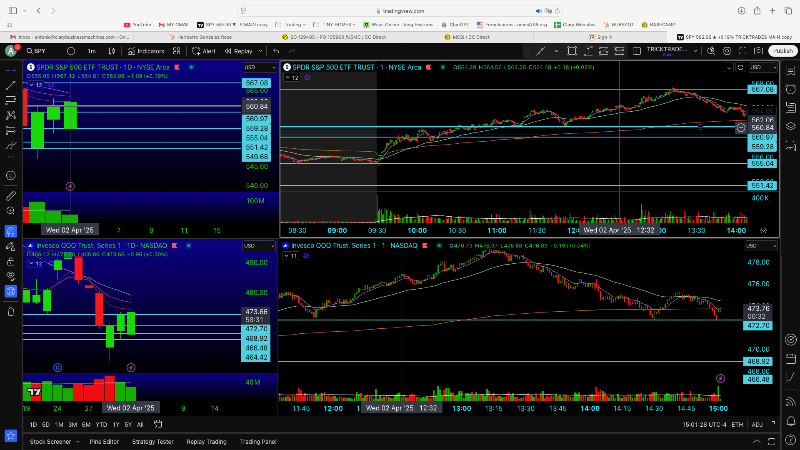Collapse the 11 indicators legend on the QQQ 1-minute chart
800x450 pixels.
click(291, 256)
